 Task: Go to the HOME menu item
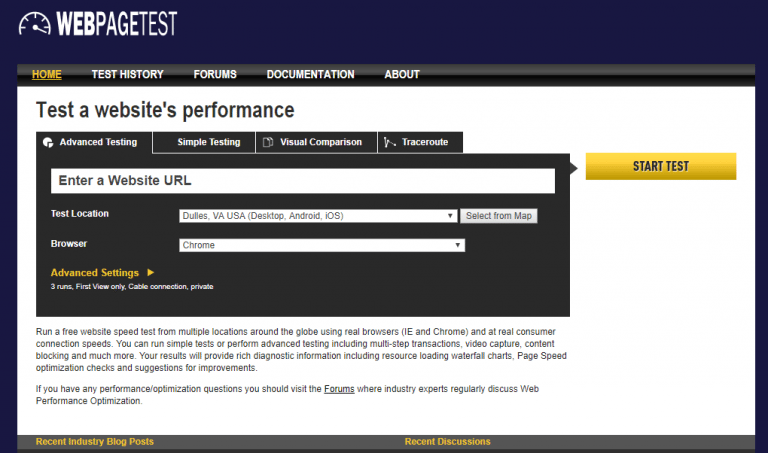point(47,74)
